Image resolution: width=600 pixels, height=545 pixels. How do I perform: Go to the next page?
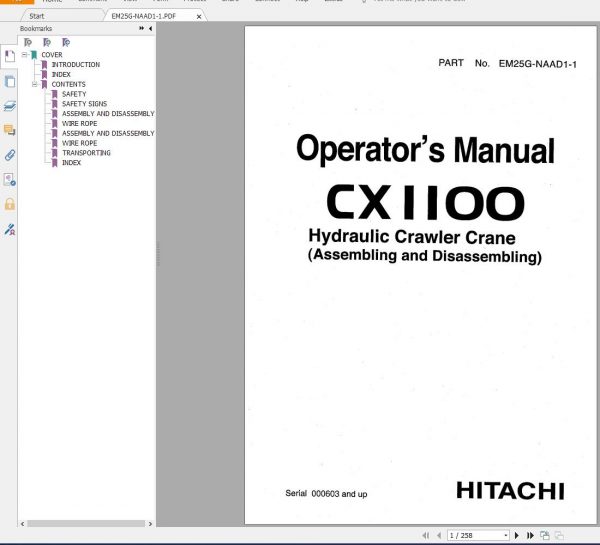click(517, 535)
